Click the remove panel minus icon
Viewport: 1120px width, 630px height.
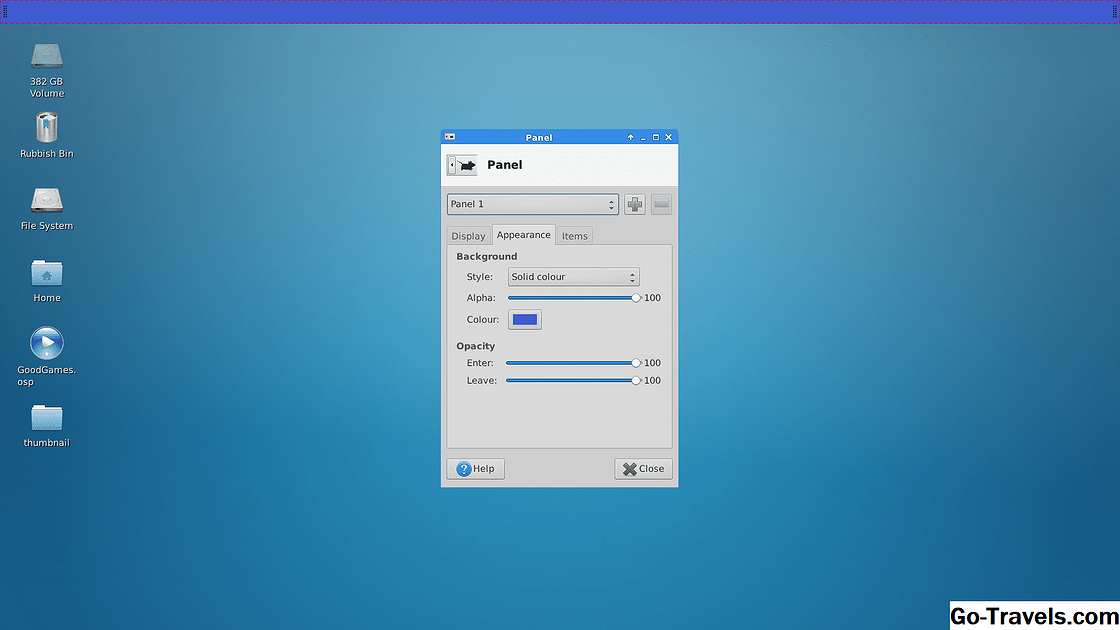pos(661,204)
